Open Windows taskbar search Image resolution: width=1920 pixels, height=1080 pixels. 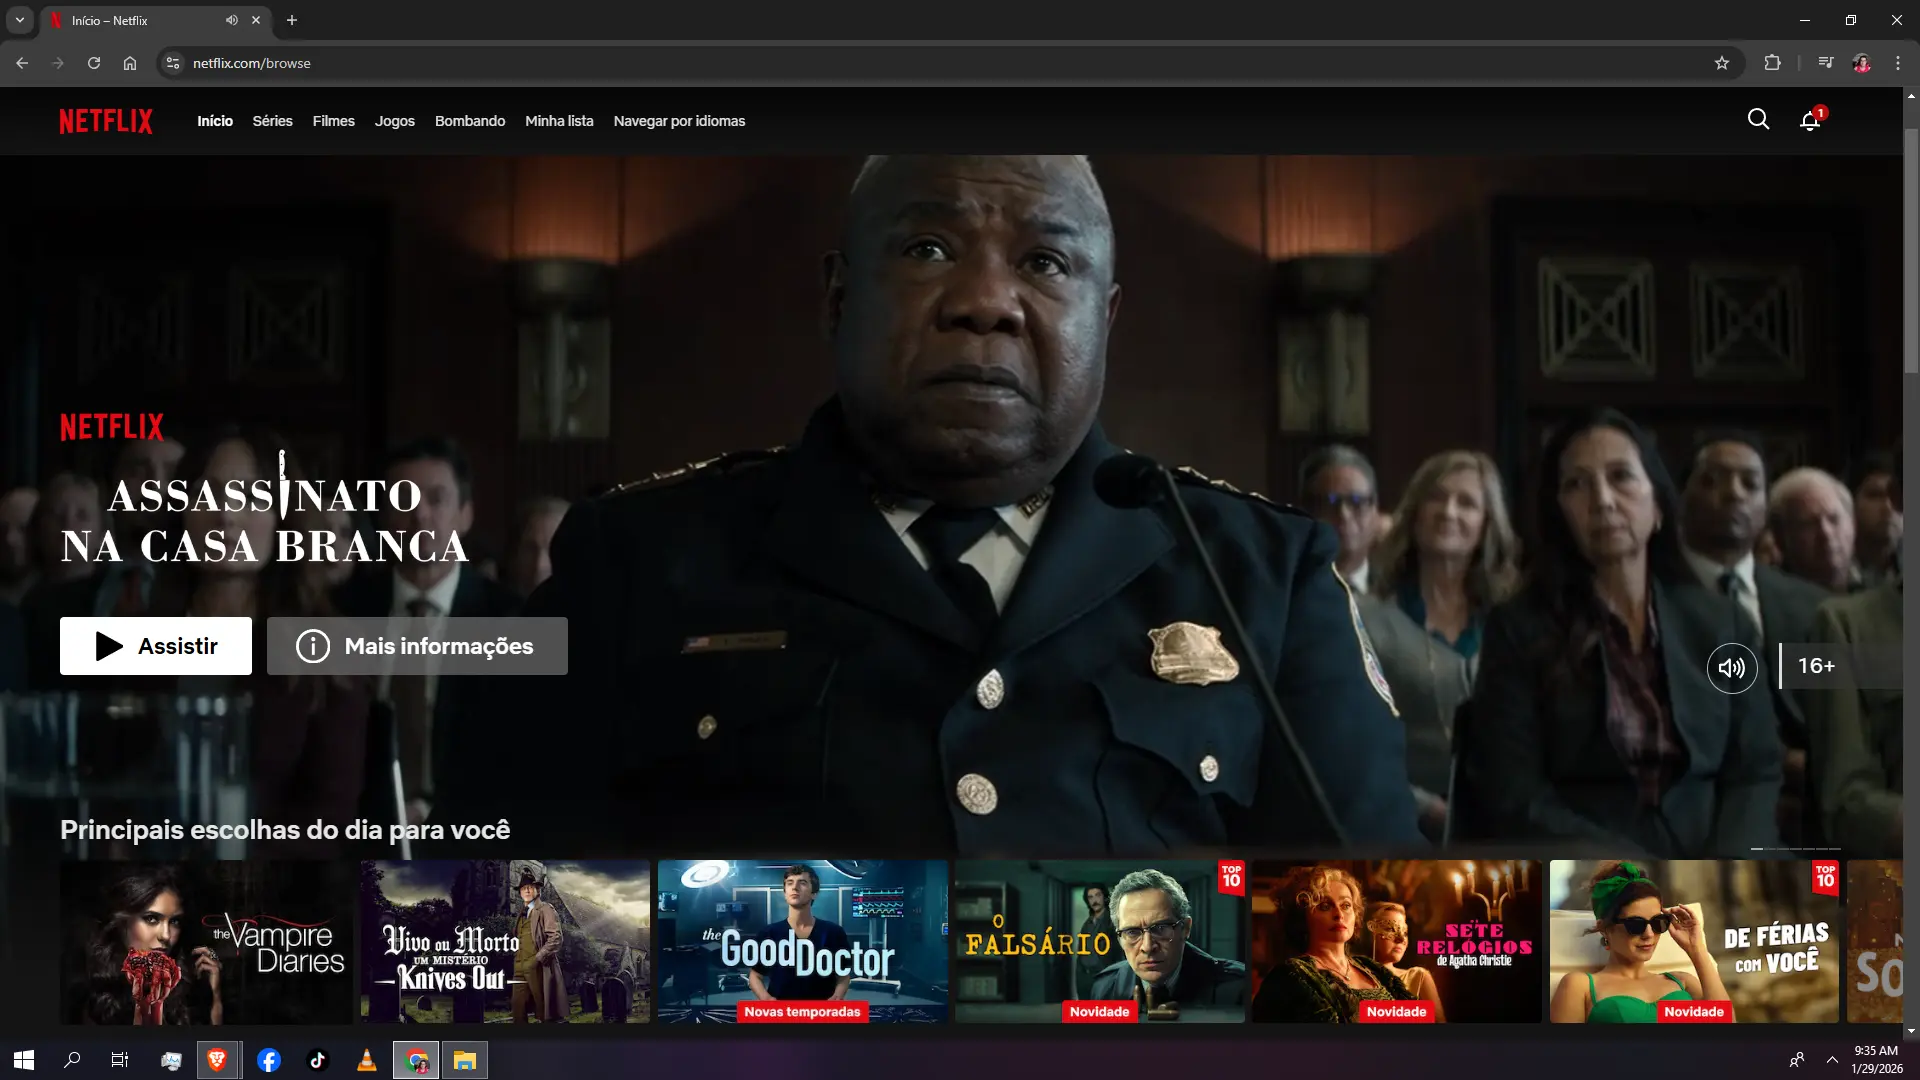click(x=72, y=1060)
